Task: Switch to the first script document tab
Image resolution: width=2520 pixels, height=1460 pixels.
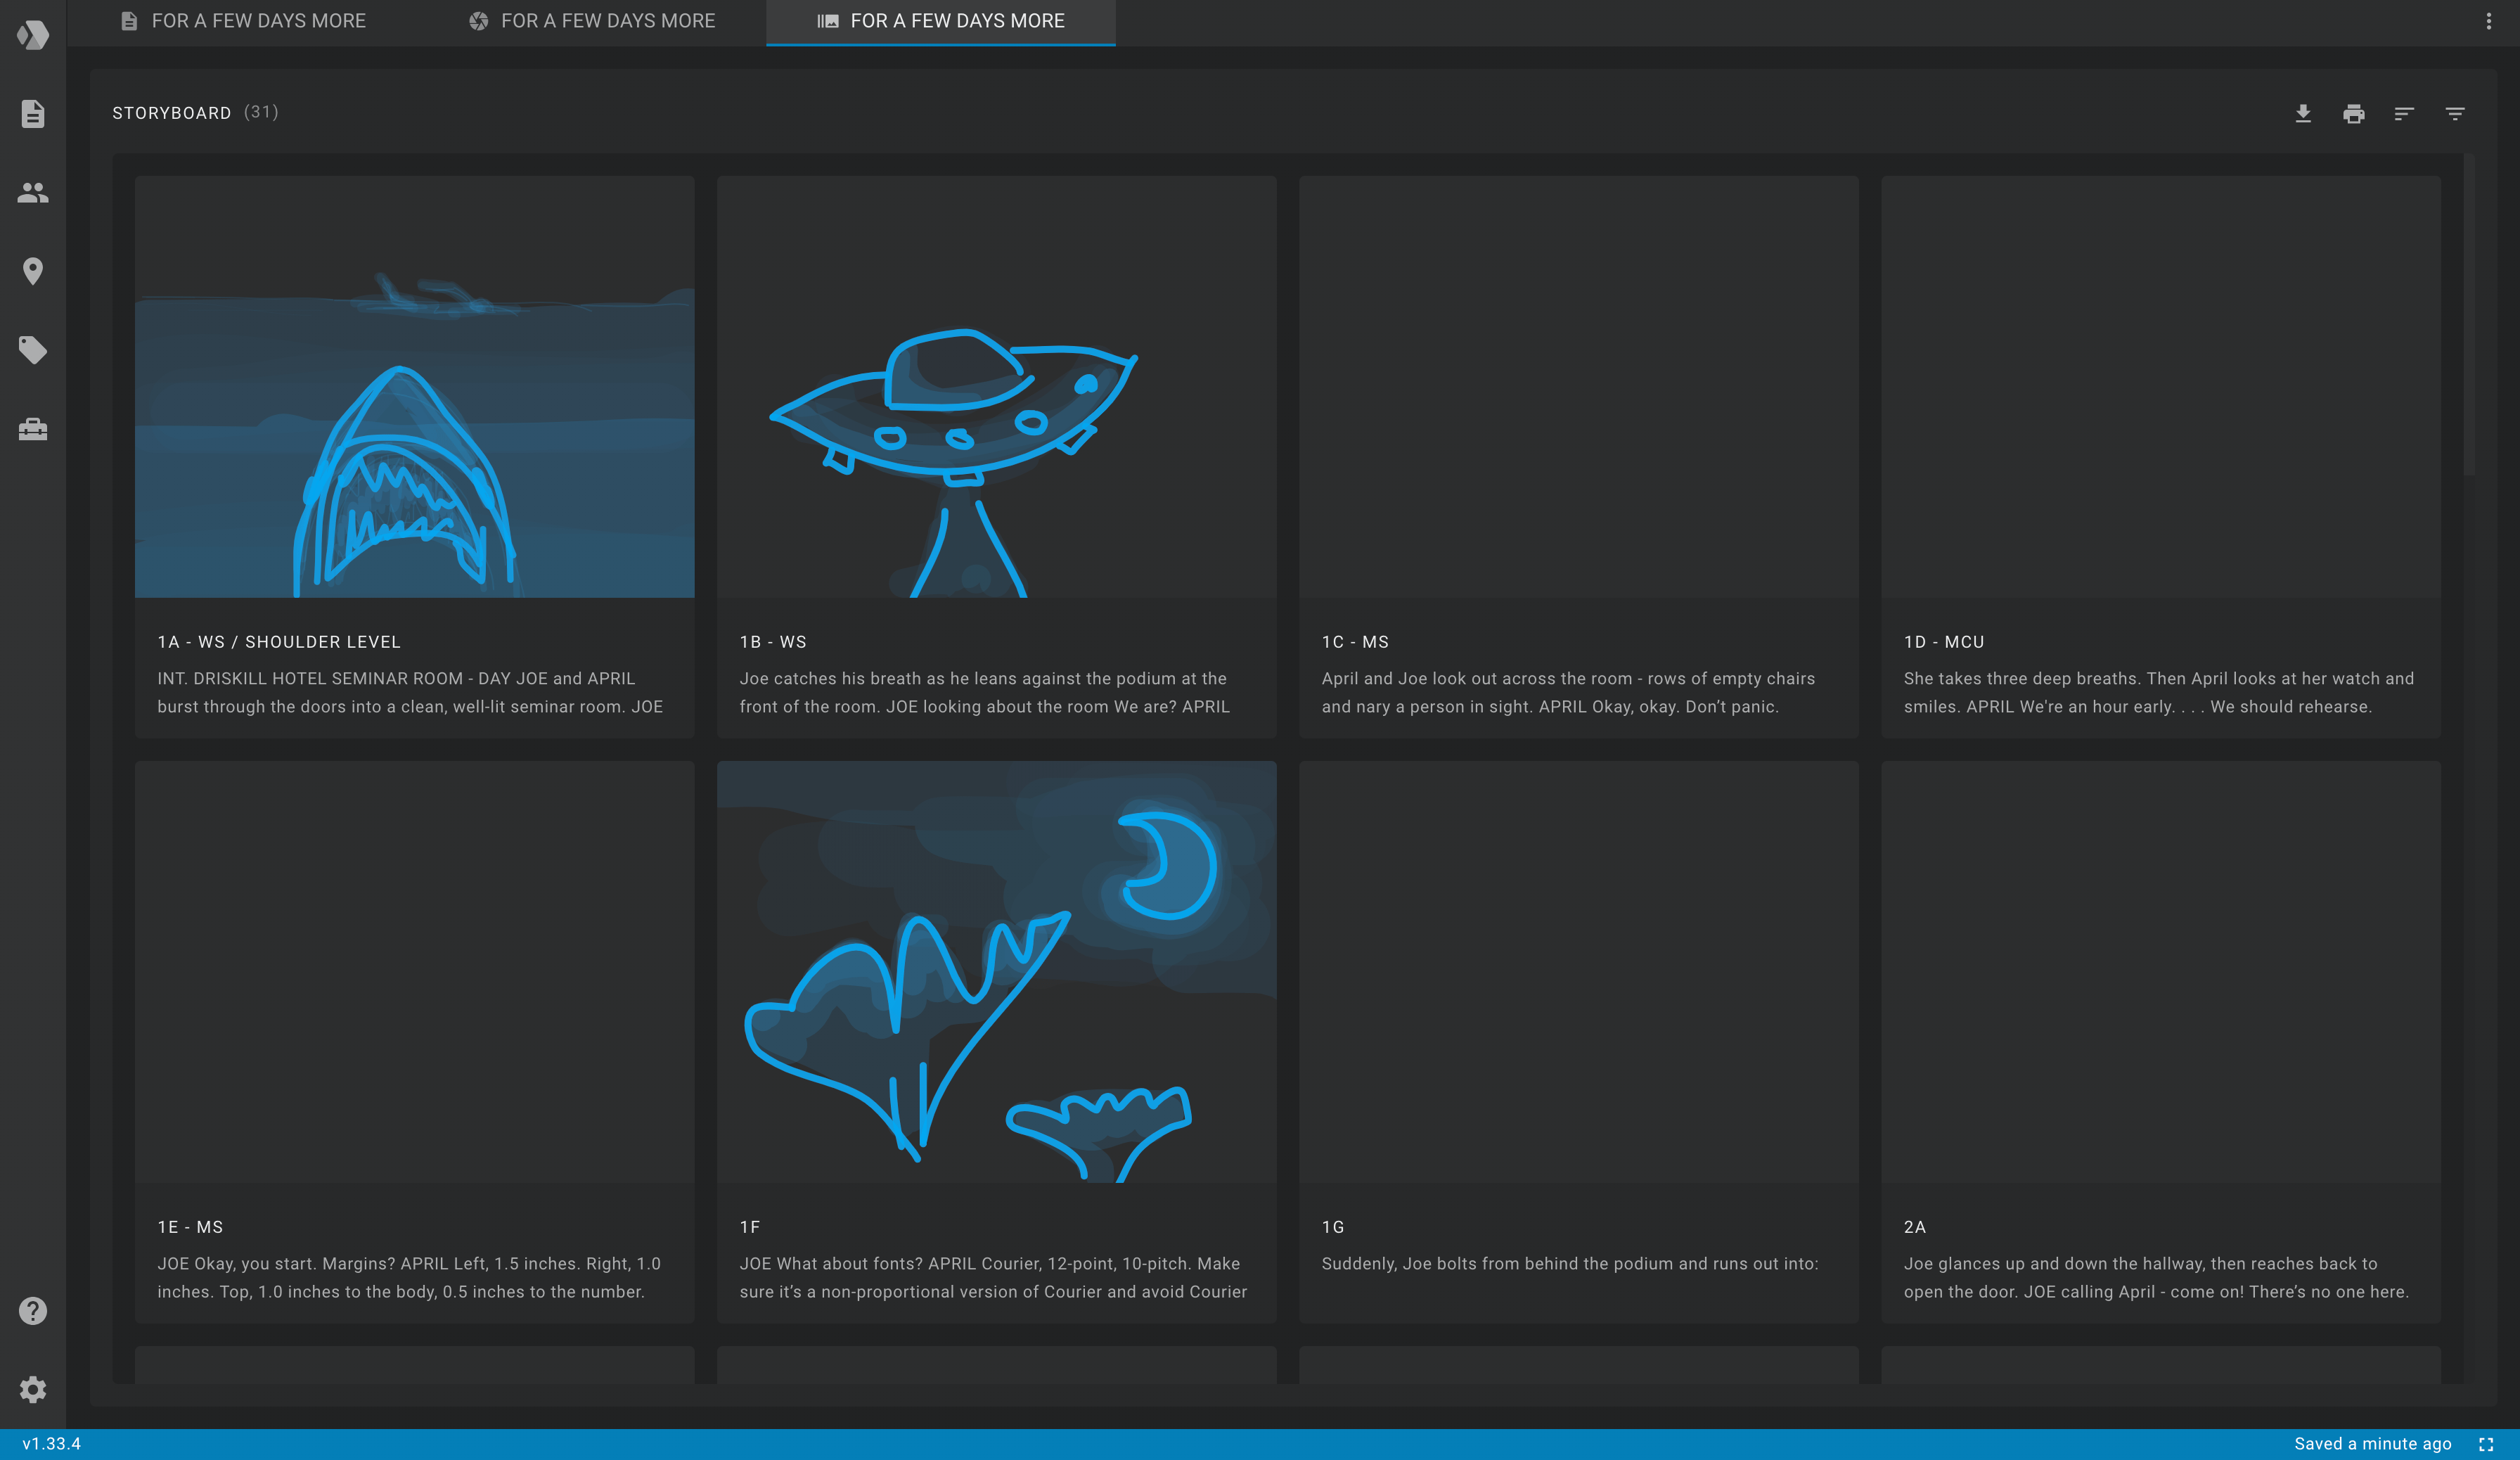Action: 242,21
